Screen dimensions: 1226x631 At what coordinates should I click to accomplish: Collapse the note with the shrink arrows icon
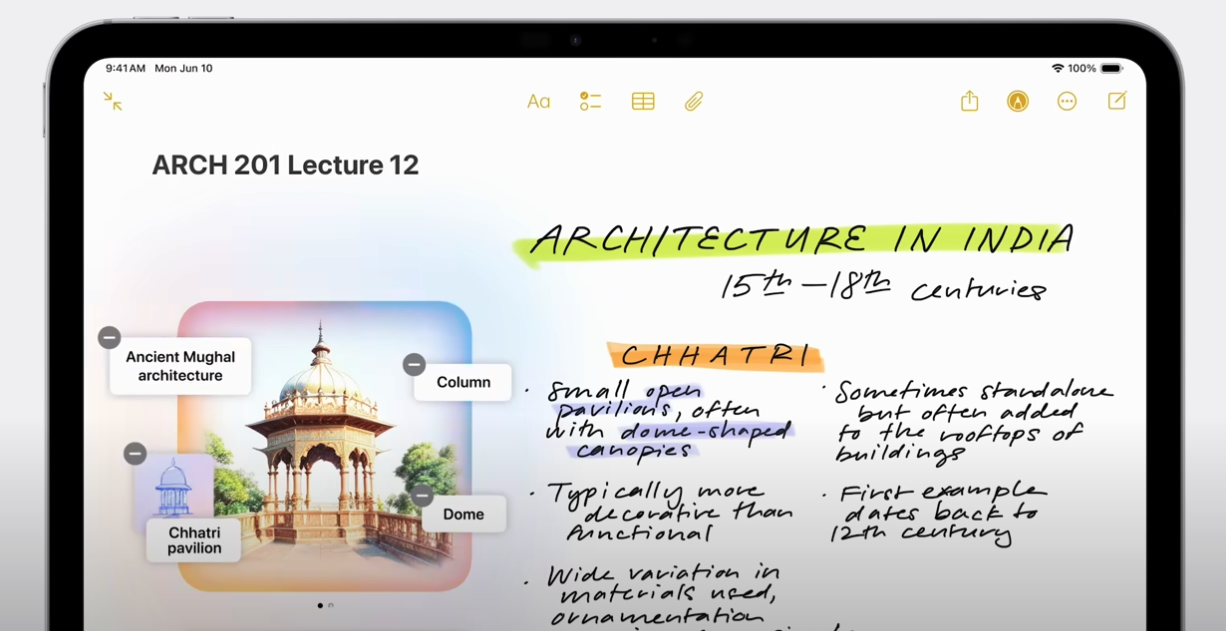click(x=113, y=101)
